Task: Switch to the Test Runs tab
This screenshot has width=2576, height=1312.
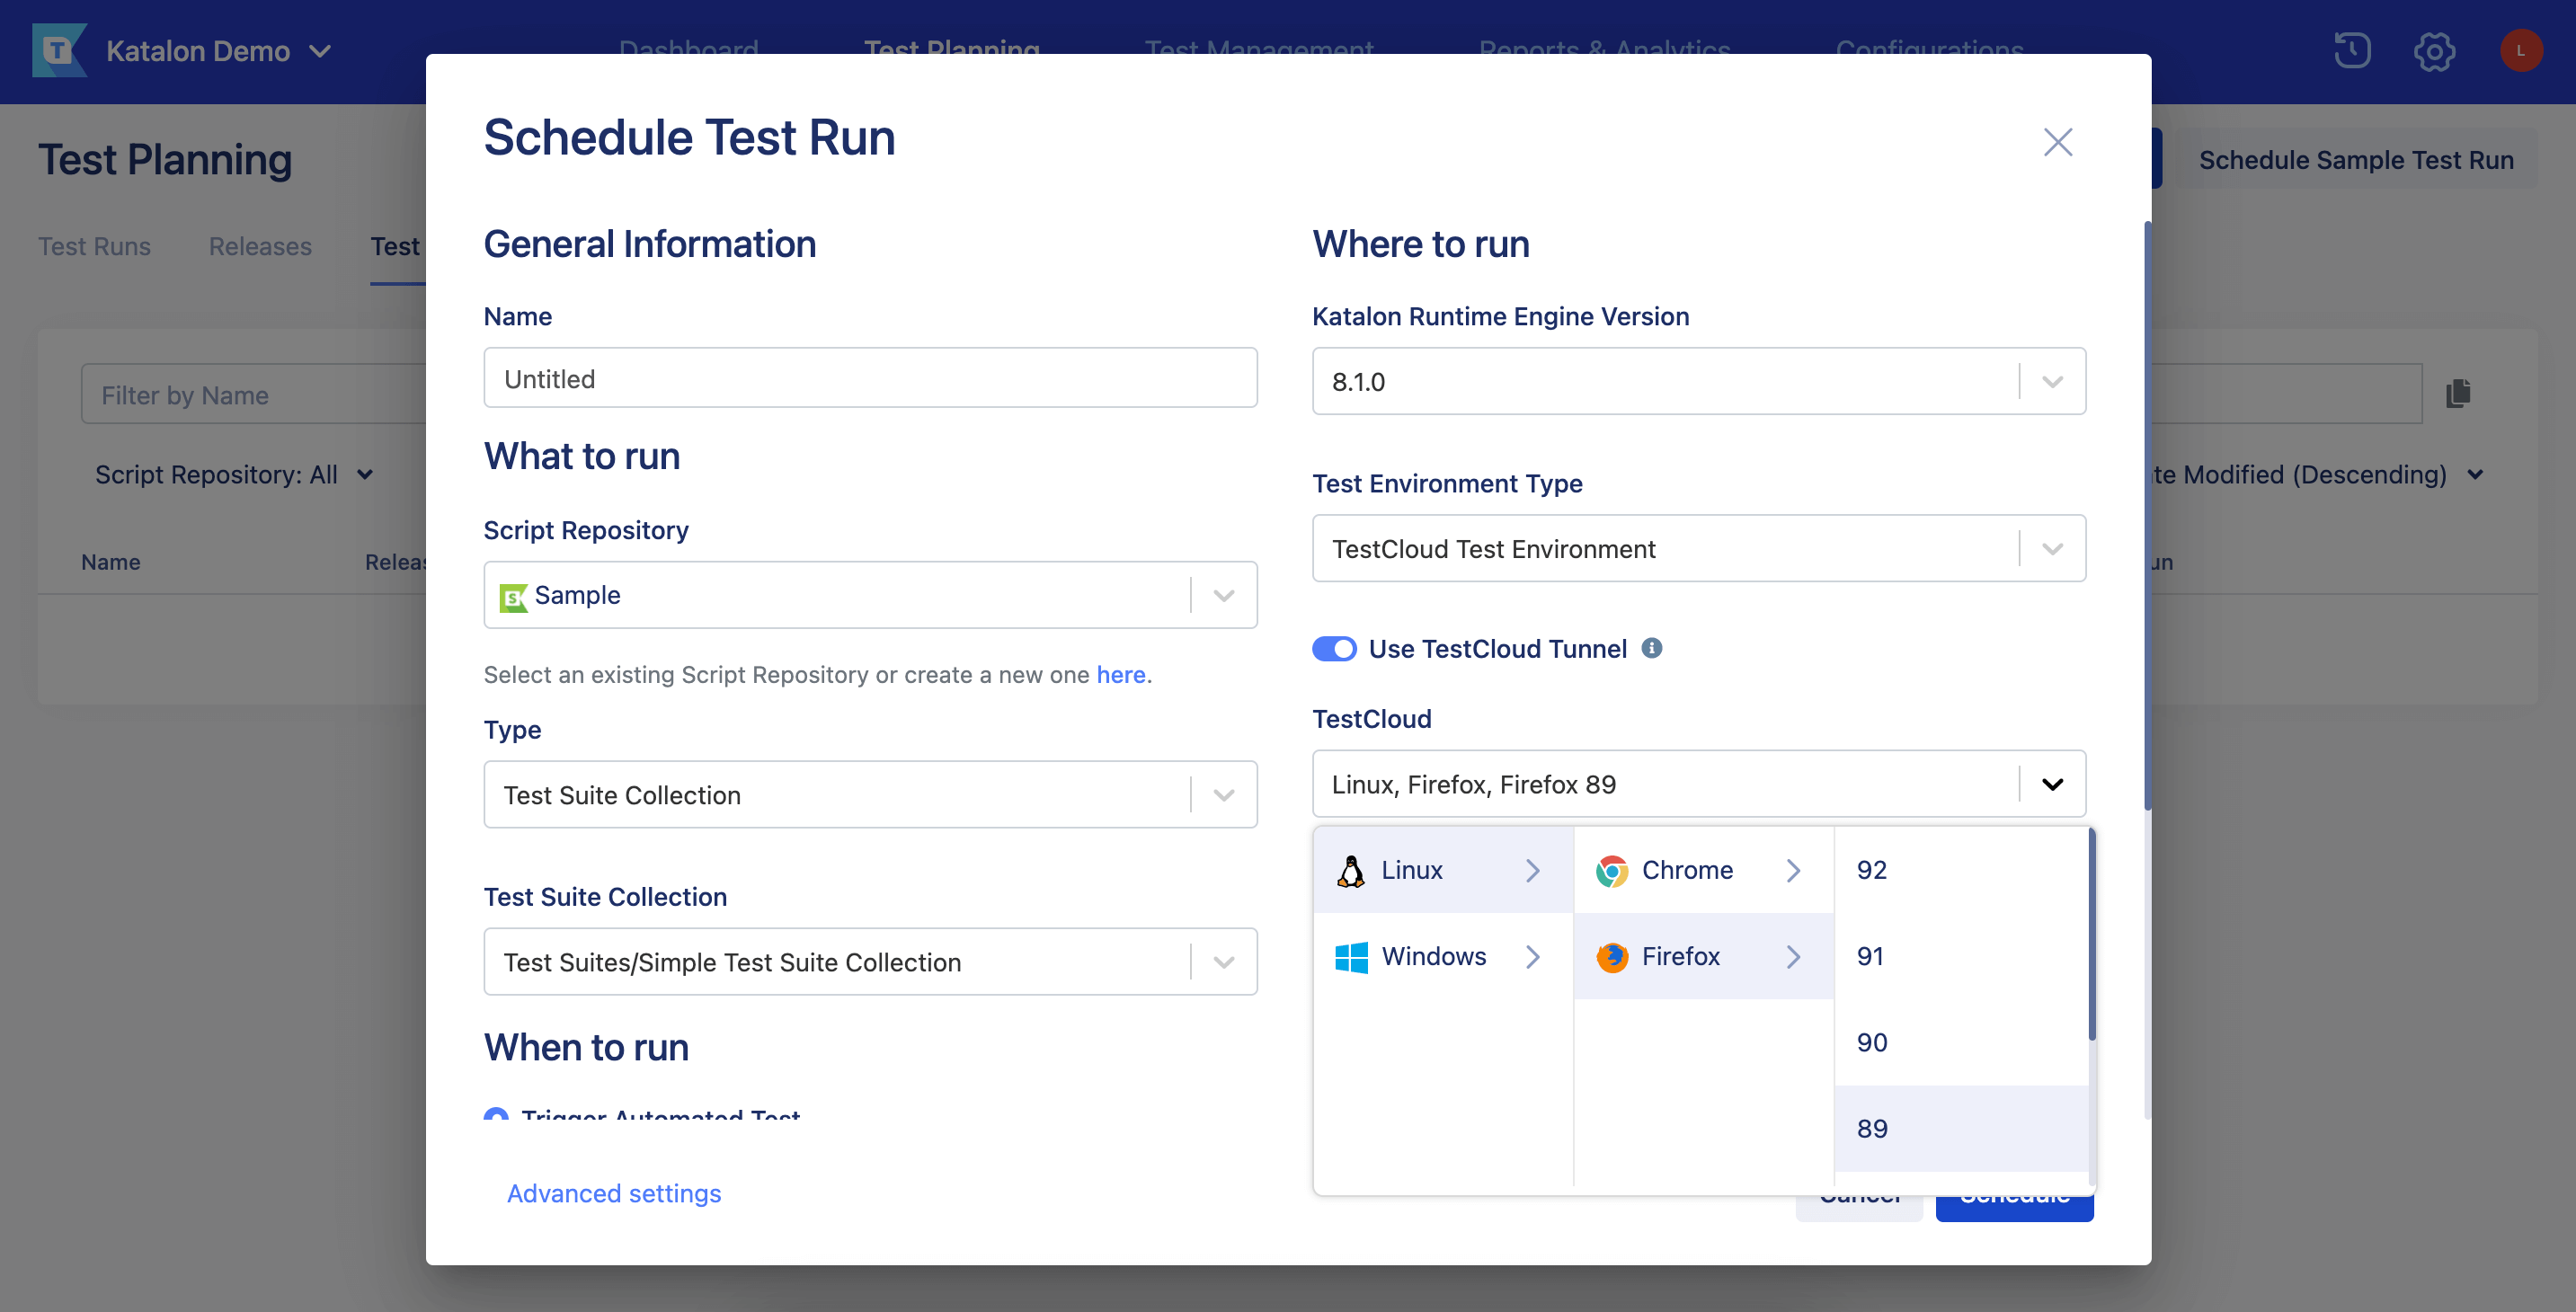Action: click(94, 247)
